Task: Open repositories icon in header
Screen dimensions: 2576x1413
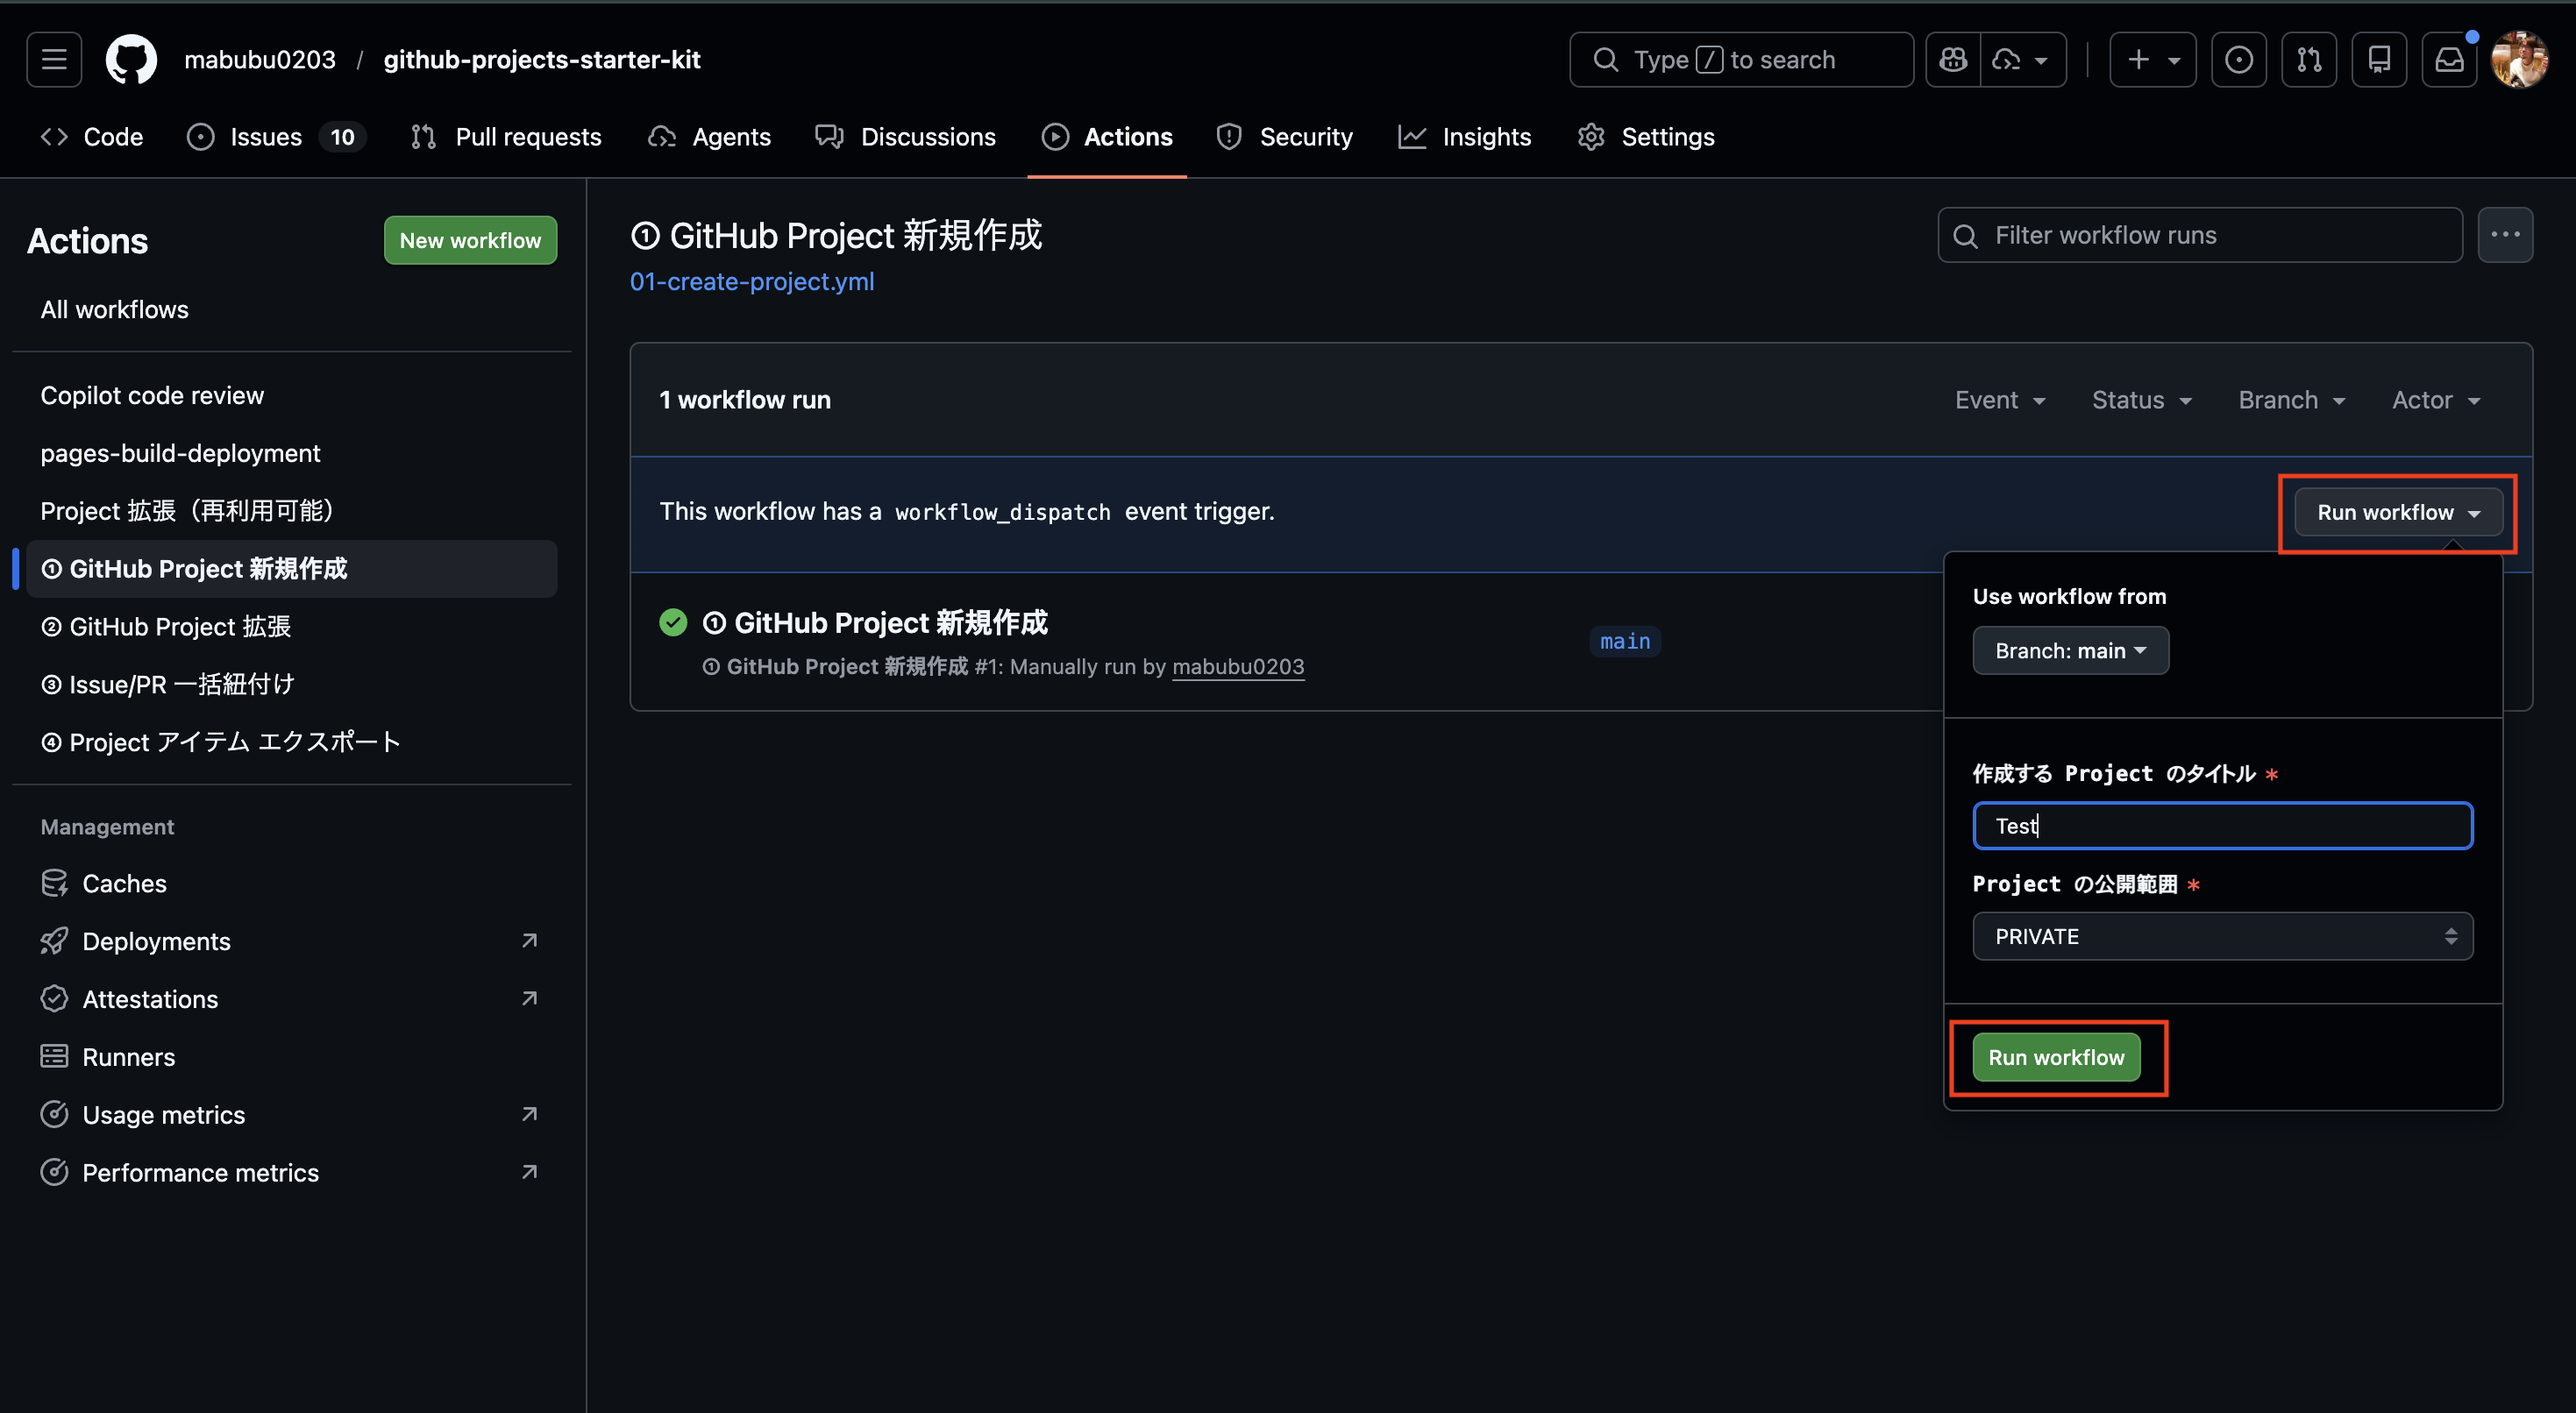Action: click(2379, 60)
